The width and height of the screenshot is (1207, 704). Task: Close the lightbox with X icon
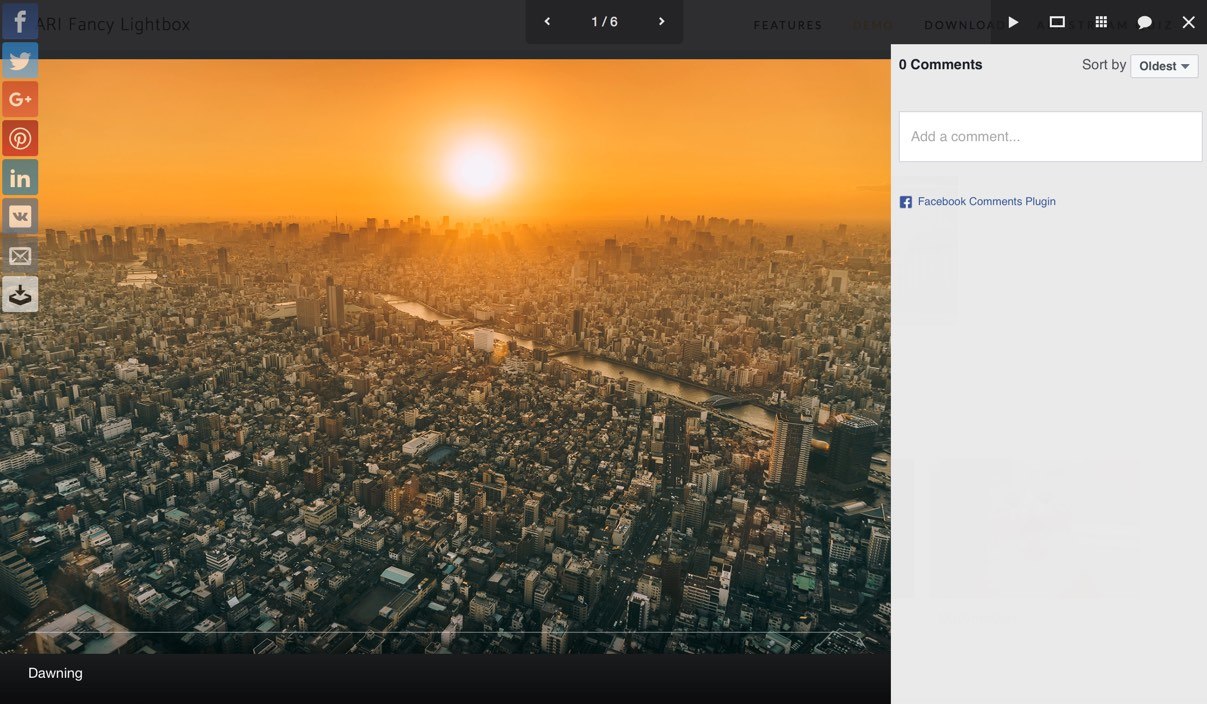1188,22
